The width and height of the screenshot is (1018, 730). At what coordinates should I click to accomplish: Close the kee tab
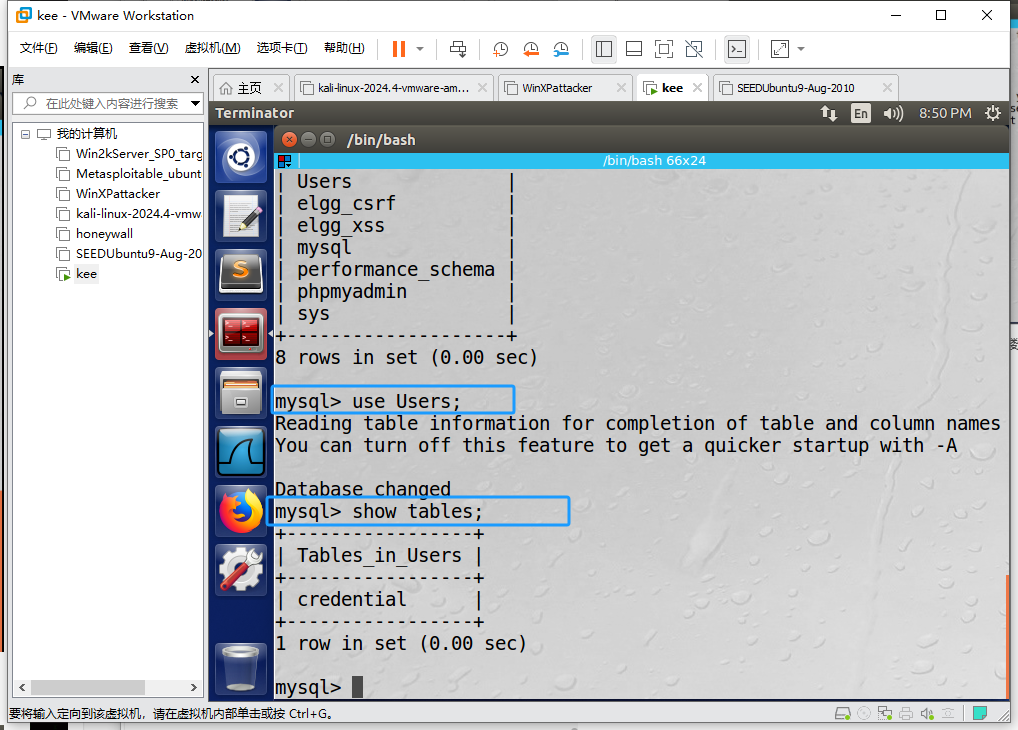point(697,88)
